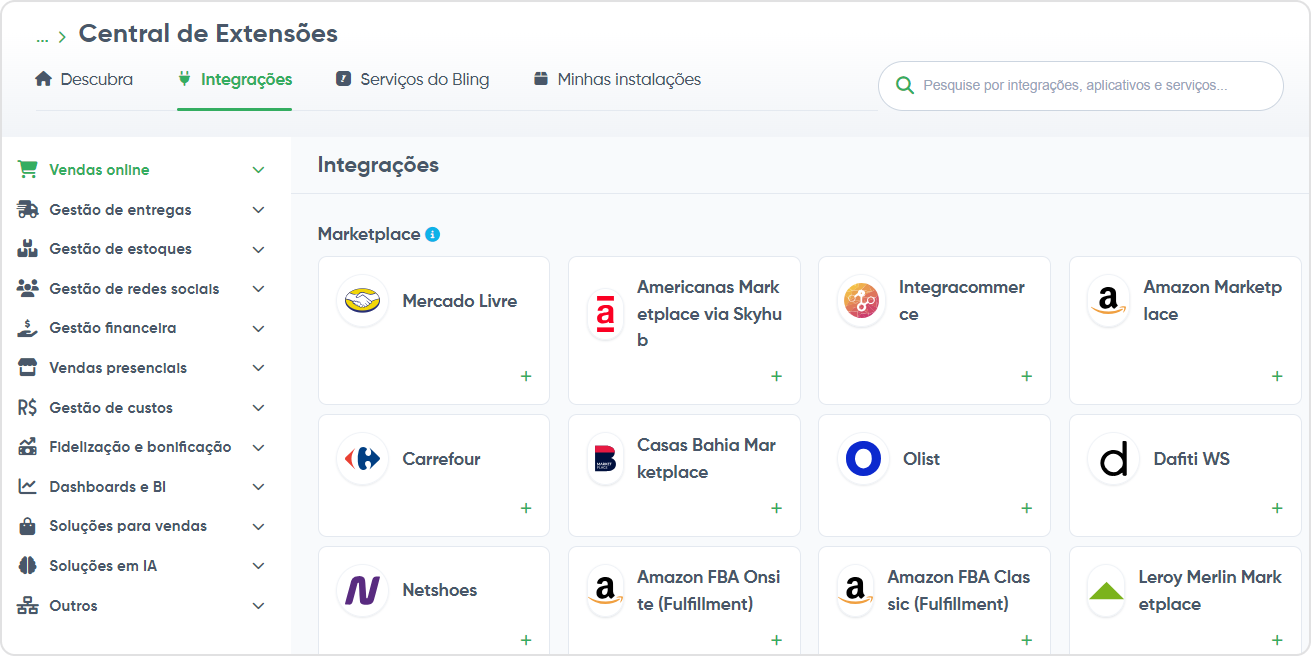This screenshot has height=656, width=1311.
Task: Click the Americanas Marketplace logo icon
Action: (605, 314)
